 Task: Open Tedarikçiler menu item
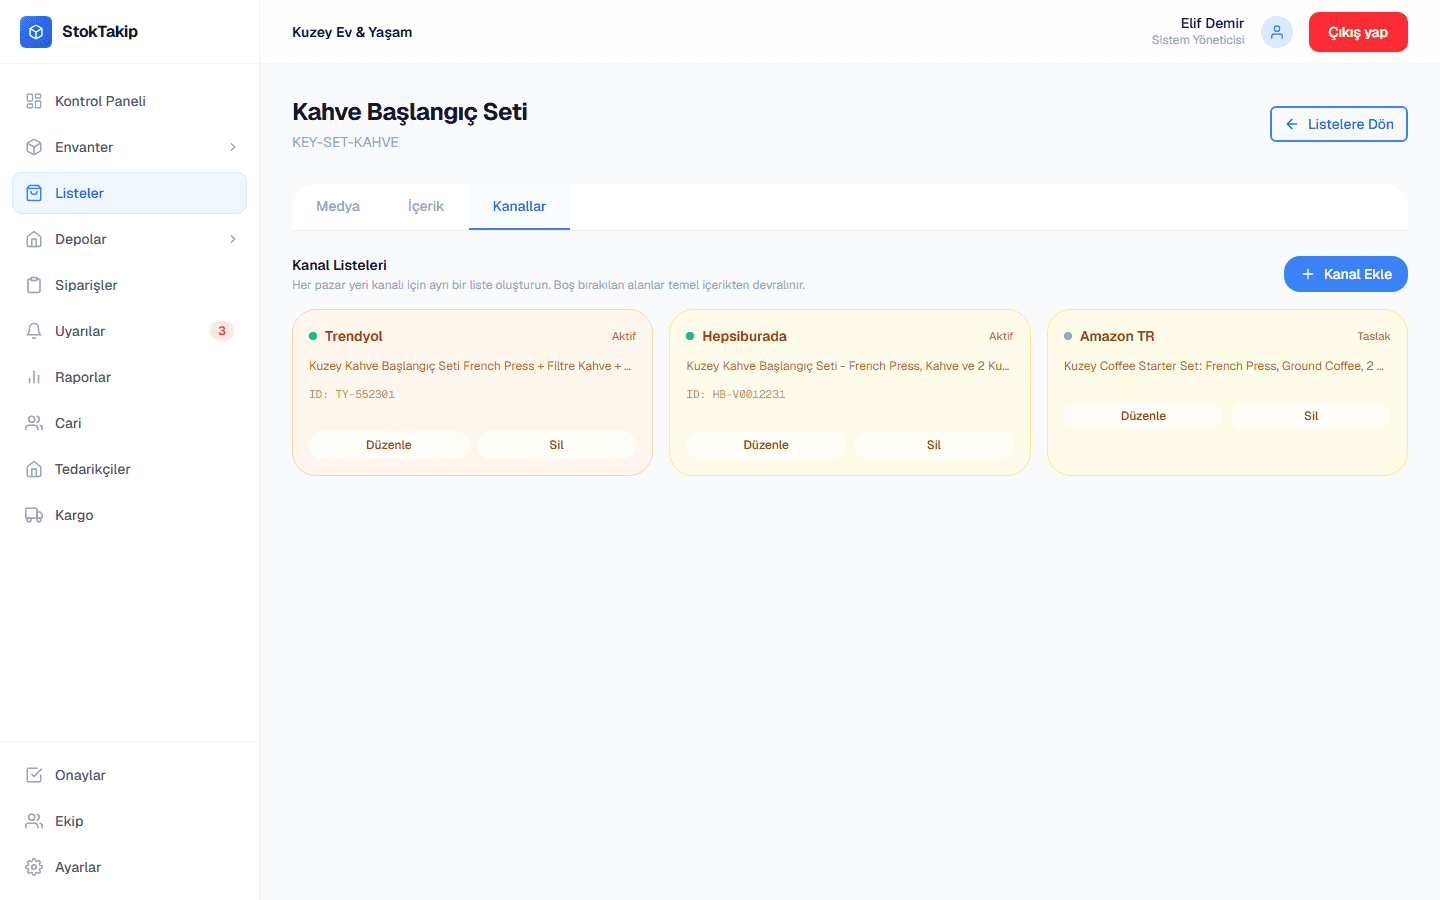tap(129, 469)
